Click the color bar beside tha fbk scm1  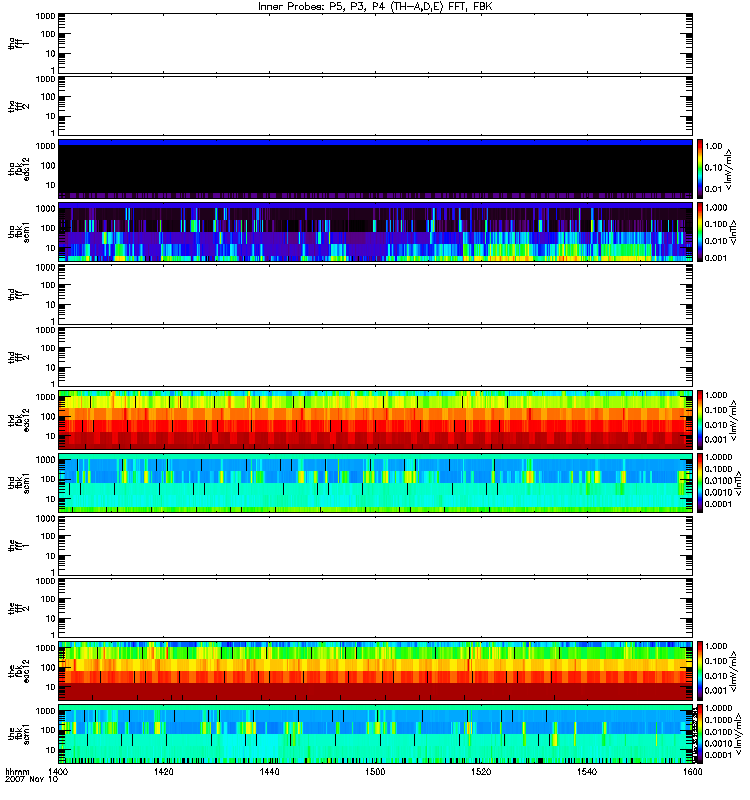coord(700,232)
